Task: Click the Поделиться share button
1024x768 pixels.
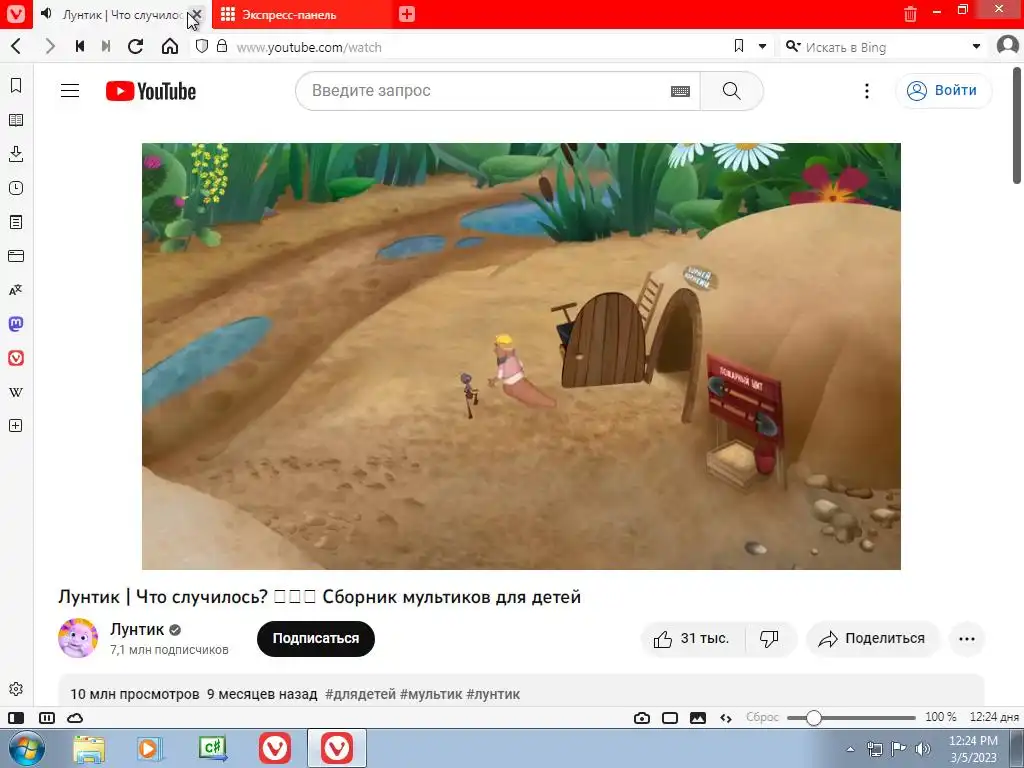Action: (872, 639)
